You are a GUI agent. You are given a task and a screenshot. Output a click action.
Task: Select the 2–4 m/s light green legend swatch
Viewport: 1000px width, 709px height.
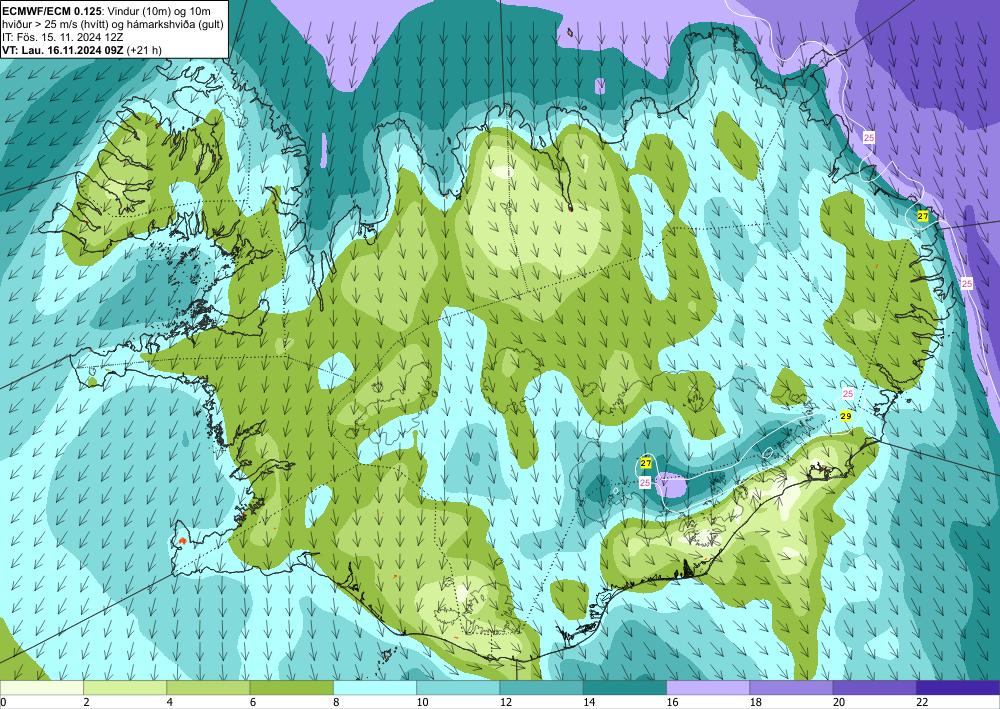coord(125,687)
